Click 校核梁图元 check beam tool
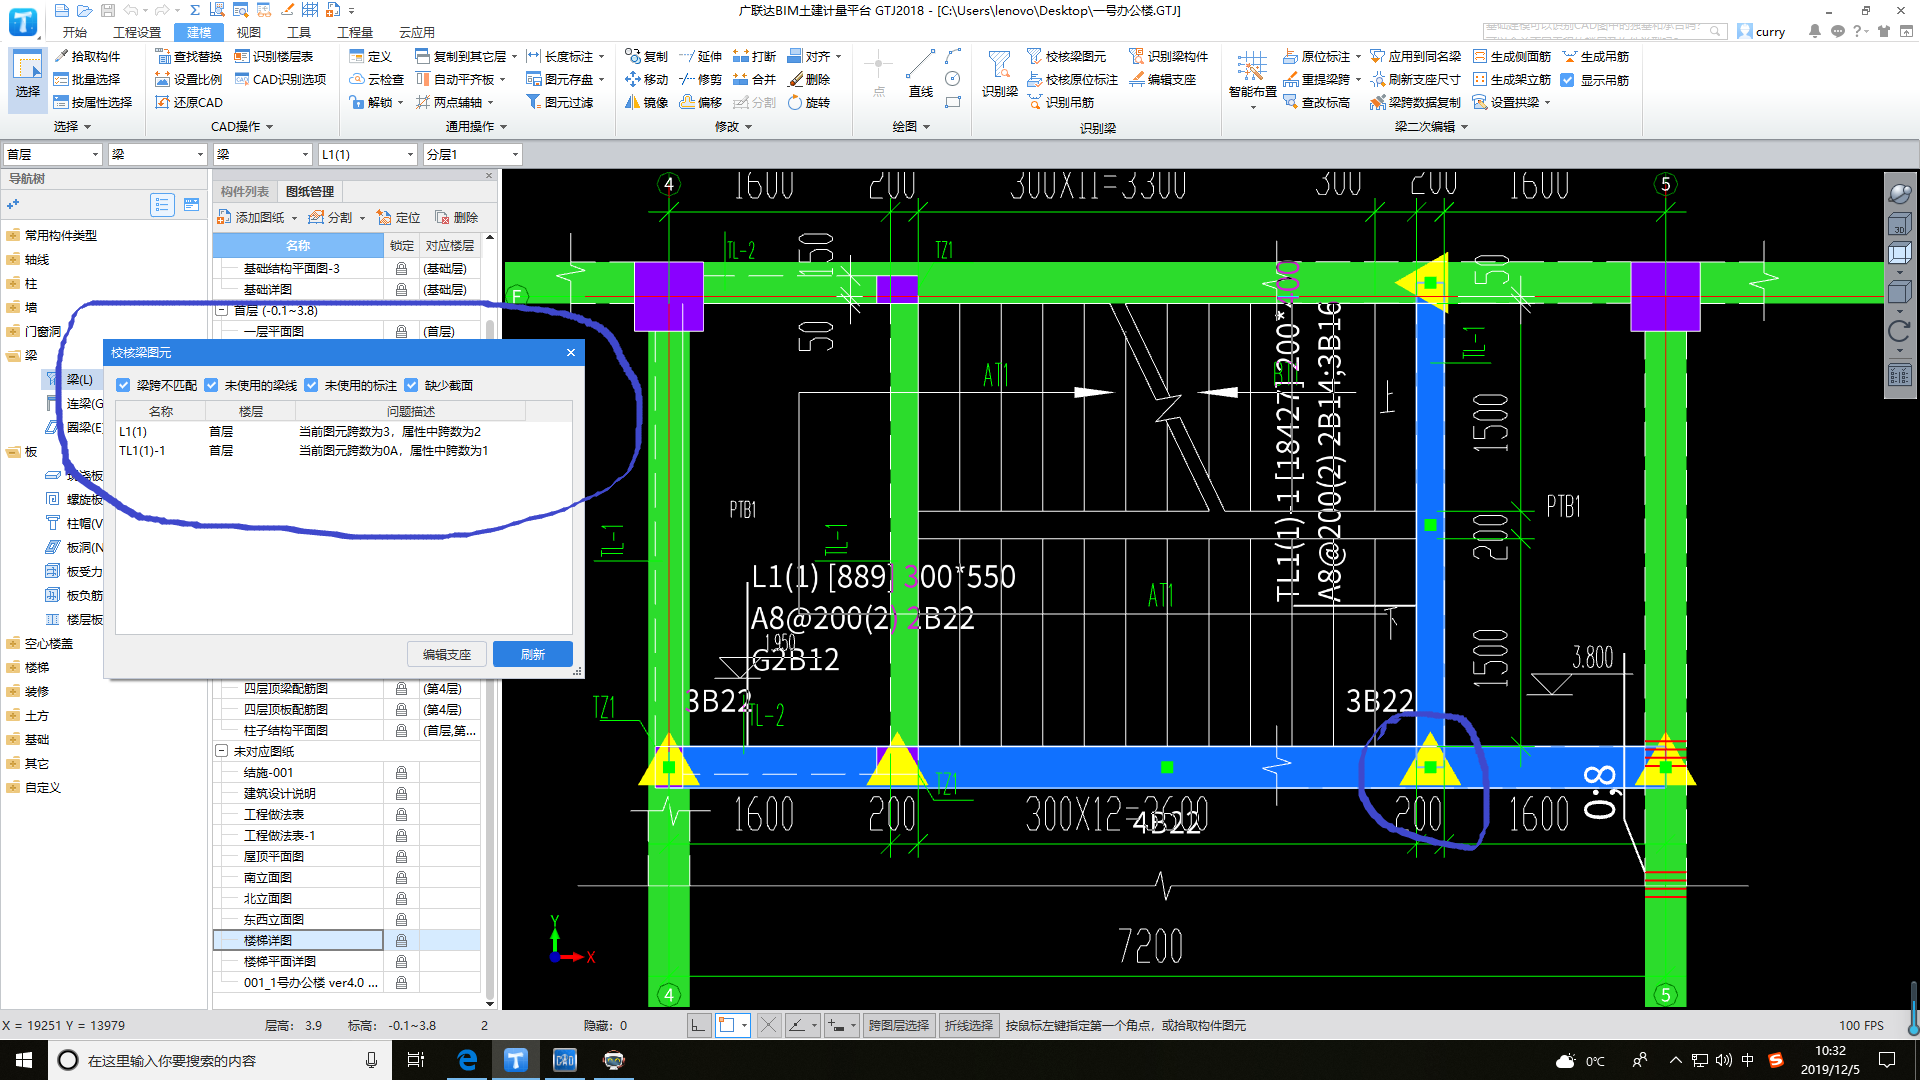The image size is (1920, 1080). (1066, 56)
